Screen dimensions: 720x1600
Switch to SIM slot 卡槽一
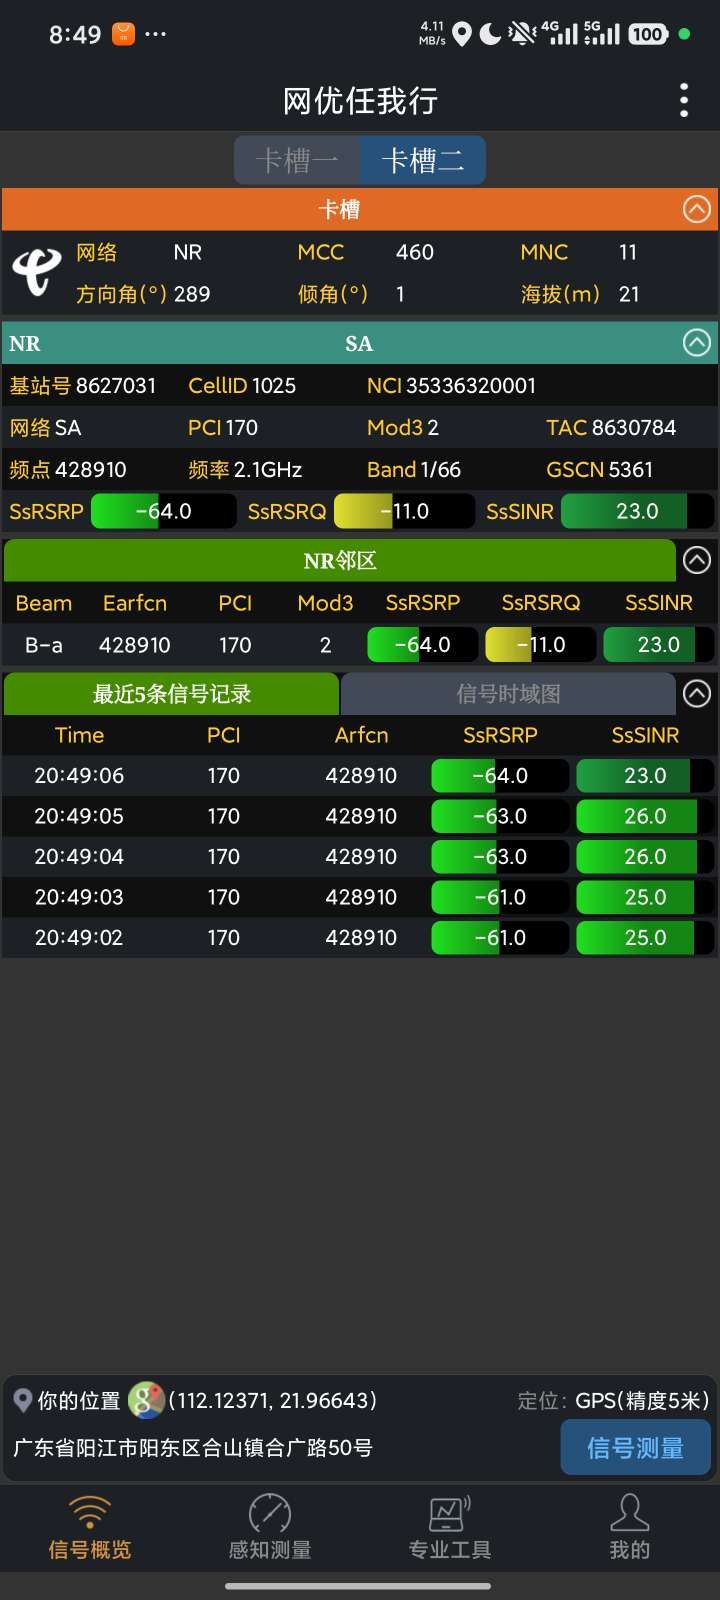point(297,161)
